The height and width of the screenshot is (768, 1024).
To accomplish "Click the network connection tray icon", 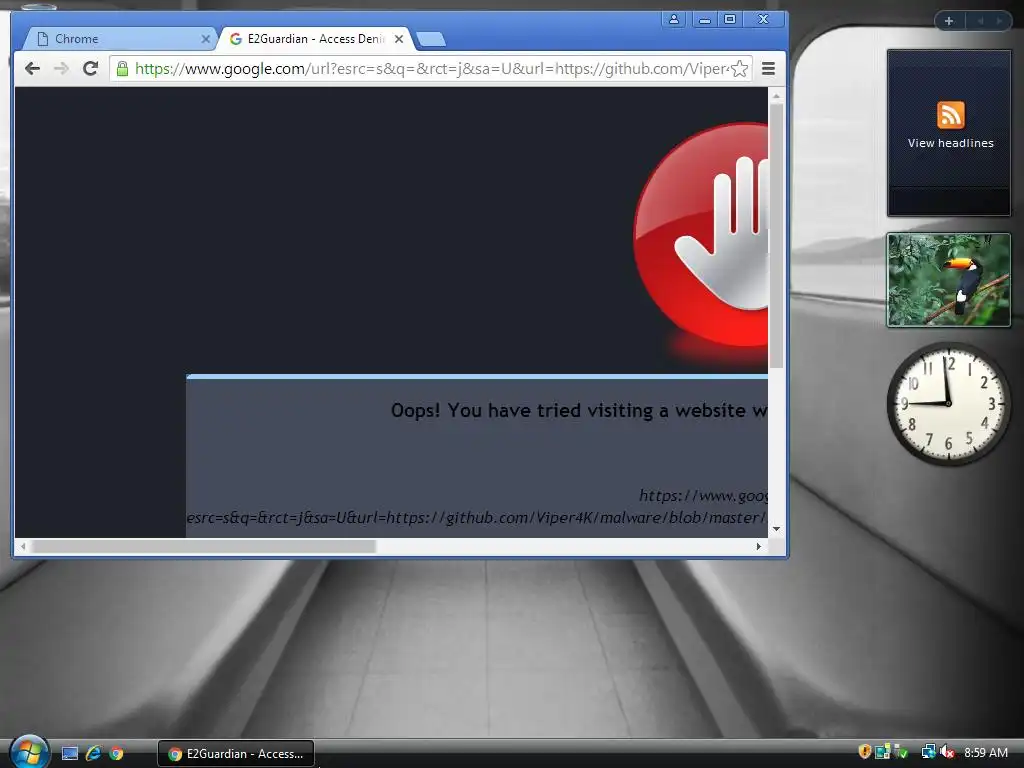I will [x=929, y=752].
